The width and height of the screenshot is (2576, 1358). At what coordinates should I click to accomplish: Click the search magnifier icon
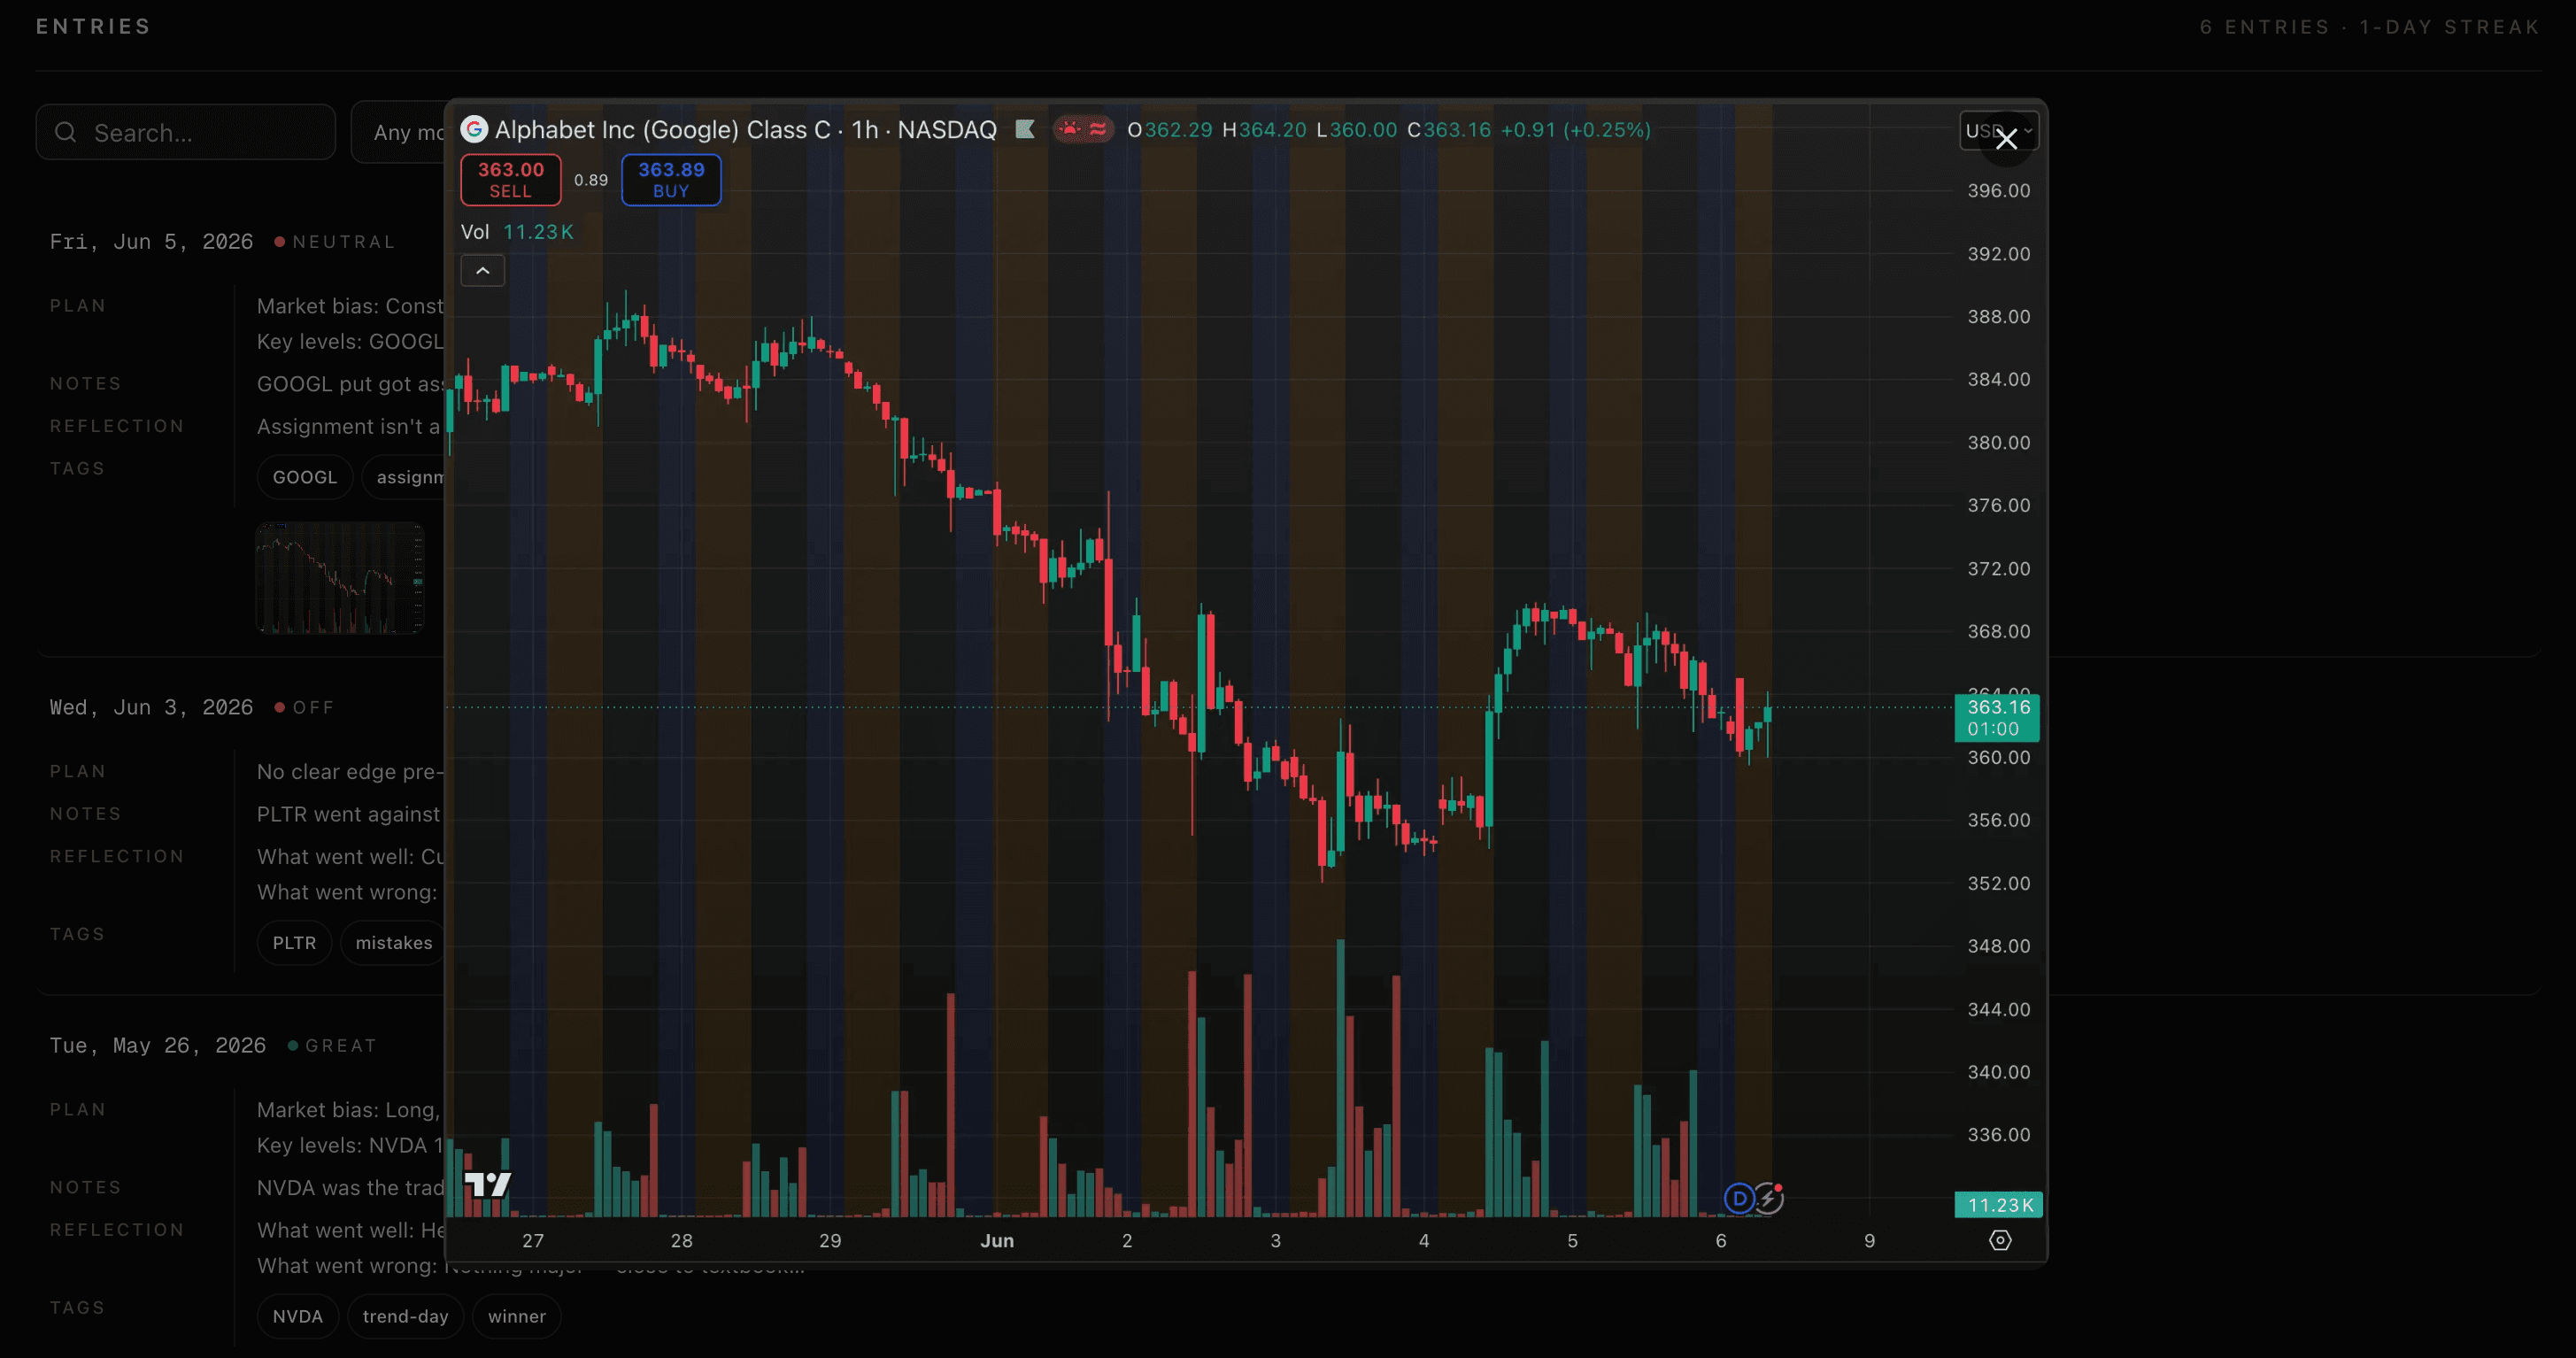pos(66,132)
